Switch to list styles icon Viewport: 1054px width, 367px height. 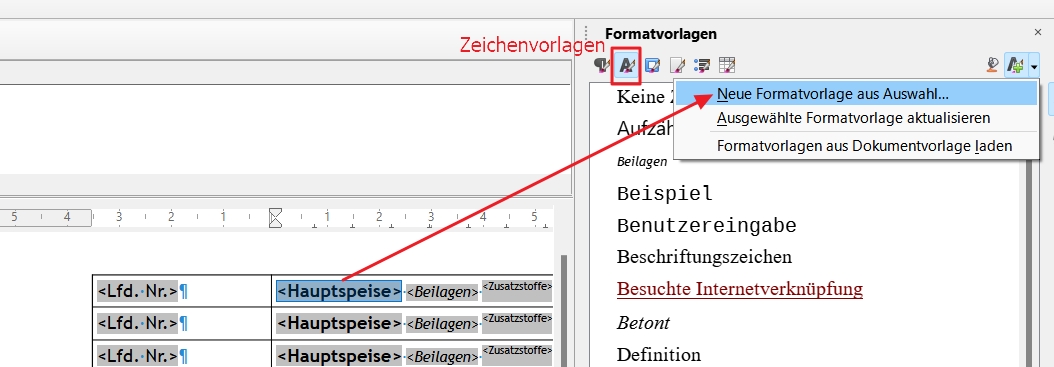(x=702, y=65)
